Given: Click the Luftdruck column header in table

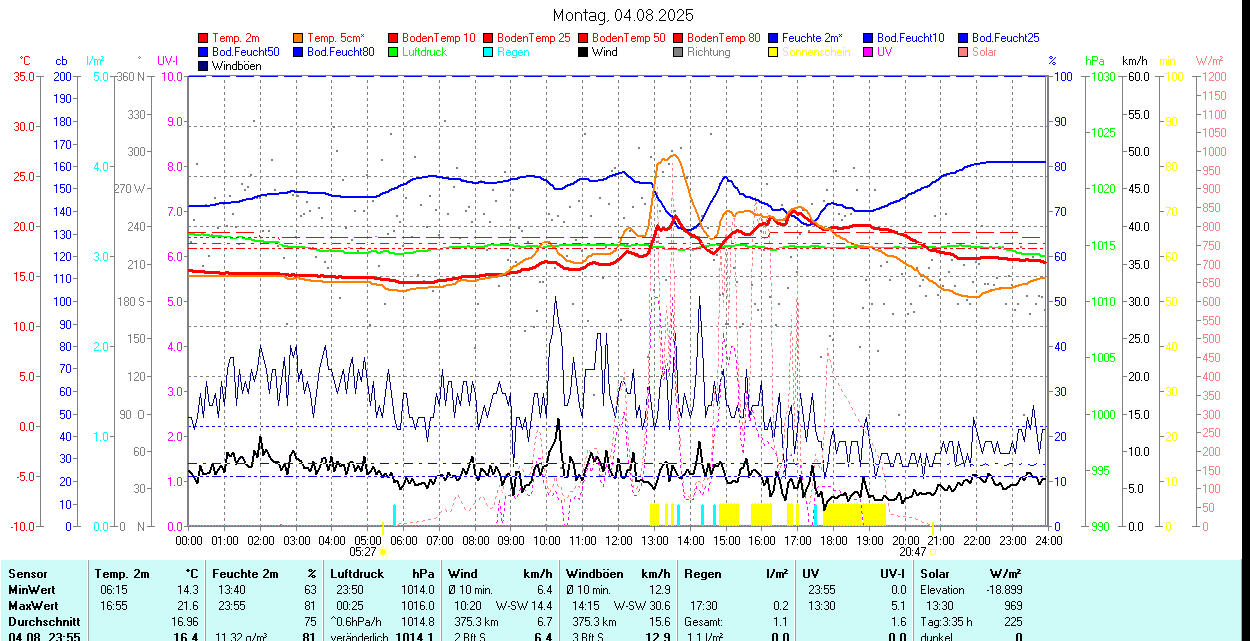Looking at the screenshot, I should point(357,574).
